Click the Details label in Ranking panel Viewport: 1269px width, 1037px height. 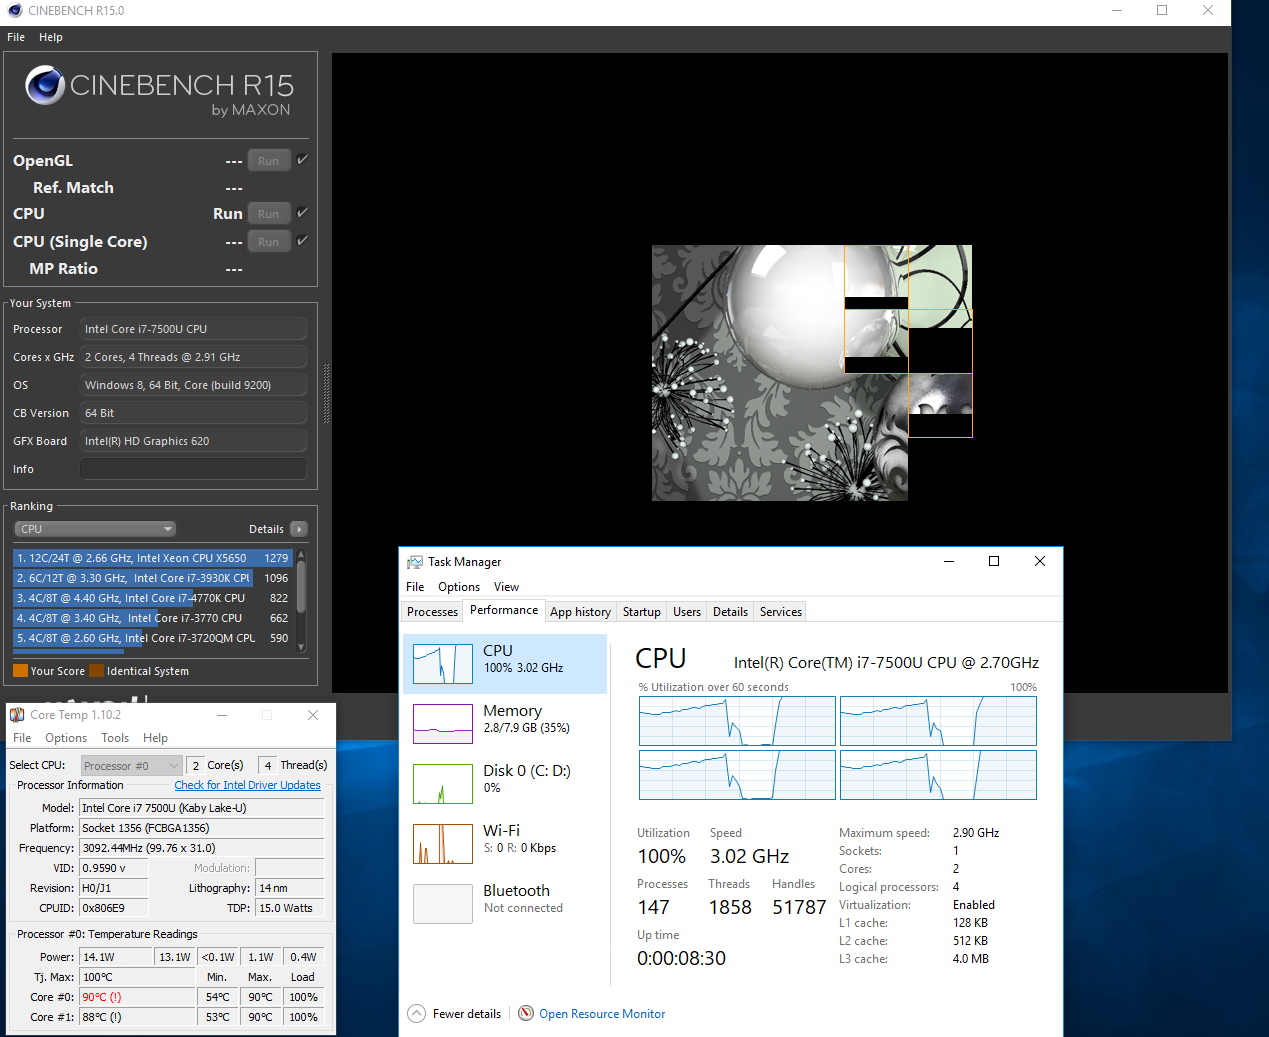pos(266,529)
